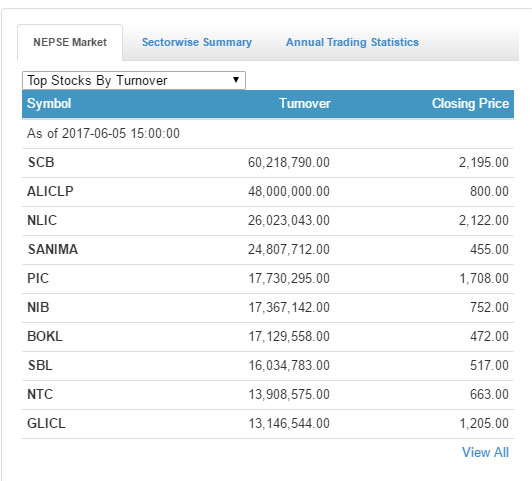Click closing price 2,122.00
This screenshot has height=481, width=532.
[x=484, y=220]
